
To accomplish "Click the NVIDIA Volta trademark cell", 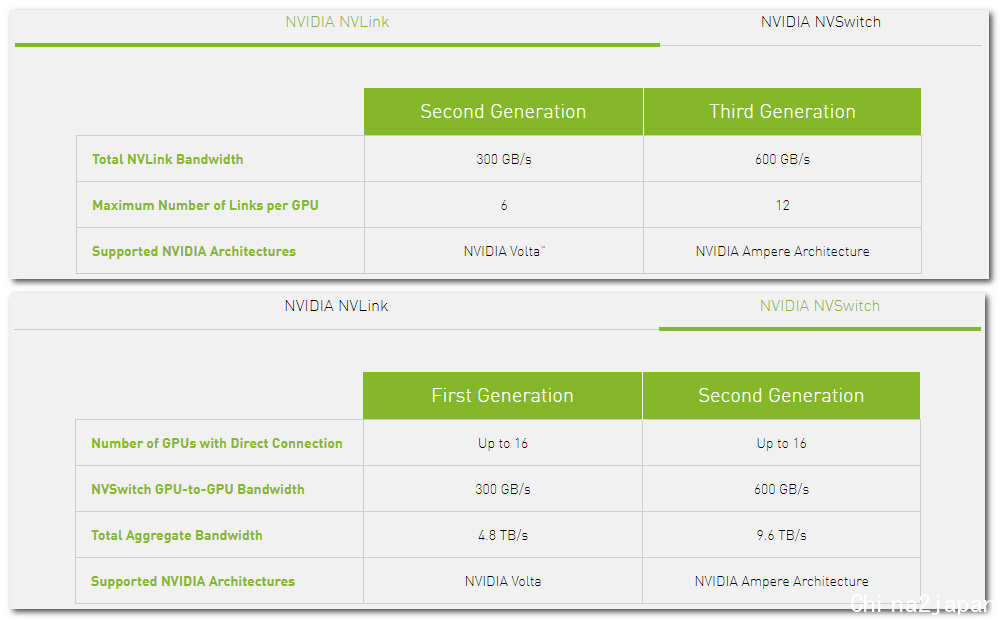I will 504,251.
